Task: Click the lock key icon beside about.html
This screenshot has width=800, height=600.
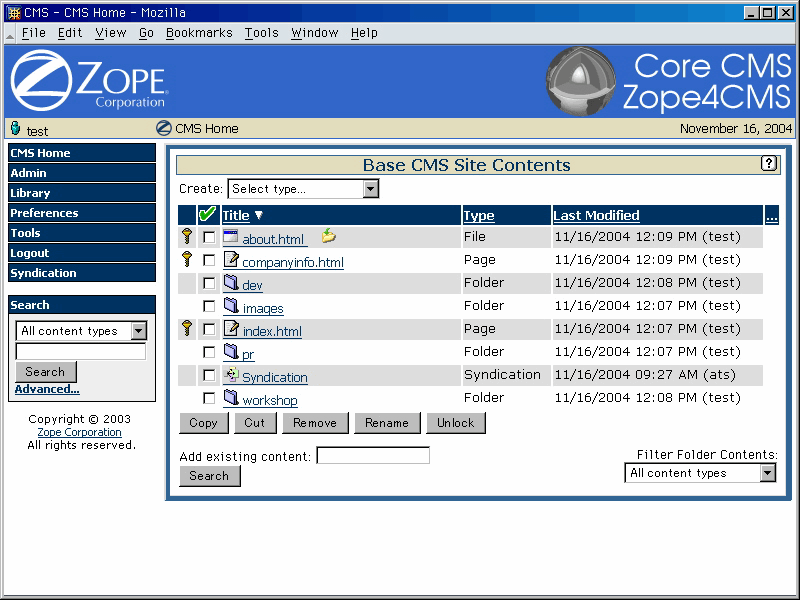Action: pos(187,236)
